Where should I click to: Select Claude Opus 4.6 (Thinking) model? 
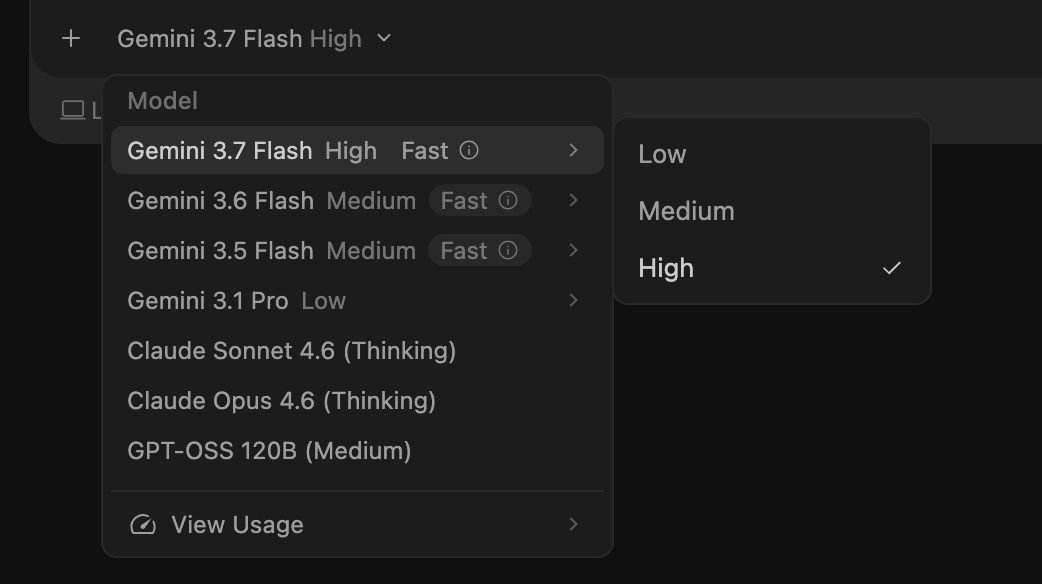coord(358,401)
